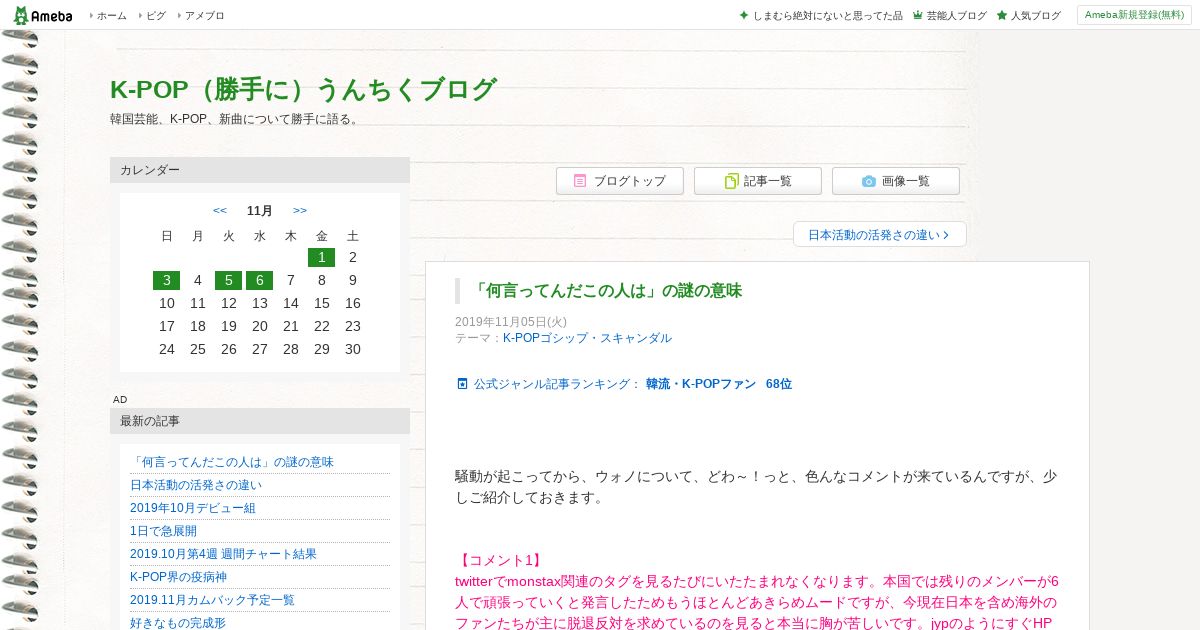Click Ameba新規登録(無料) button
The image size is (1200, 630).
tap(1134, 15)
